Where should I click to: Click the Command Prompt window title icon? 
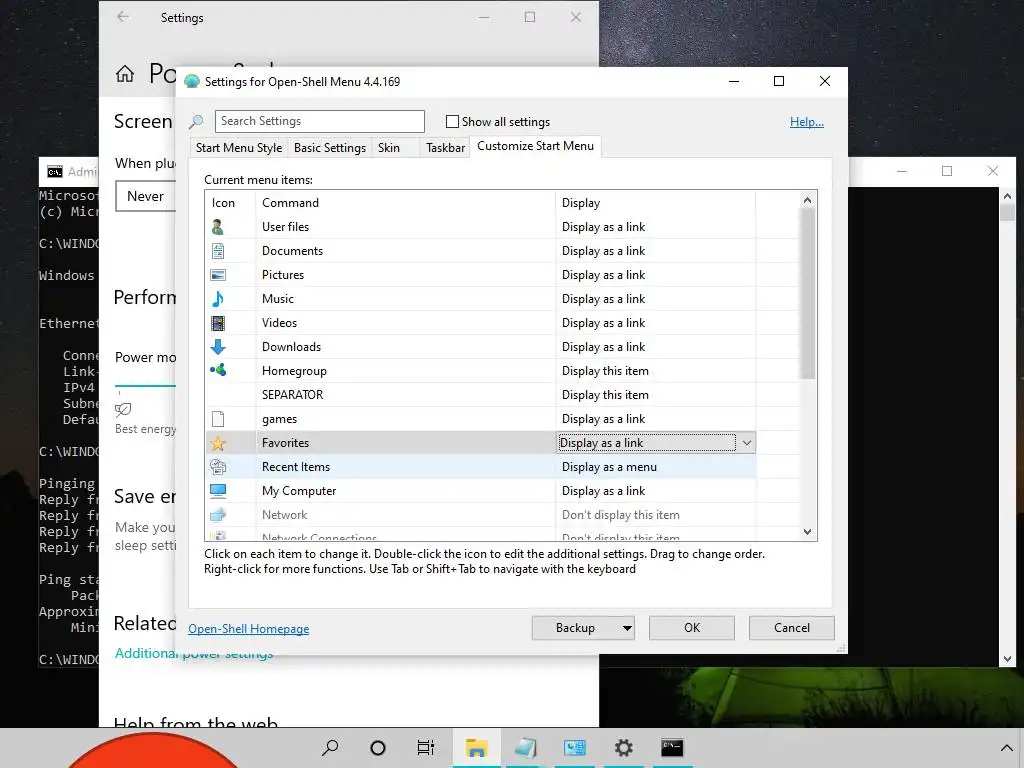point(55,172)
